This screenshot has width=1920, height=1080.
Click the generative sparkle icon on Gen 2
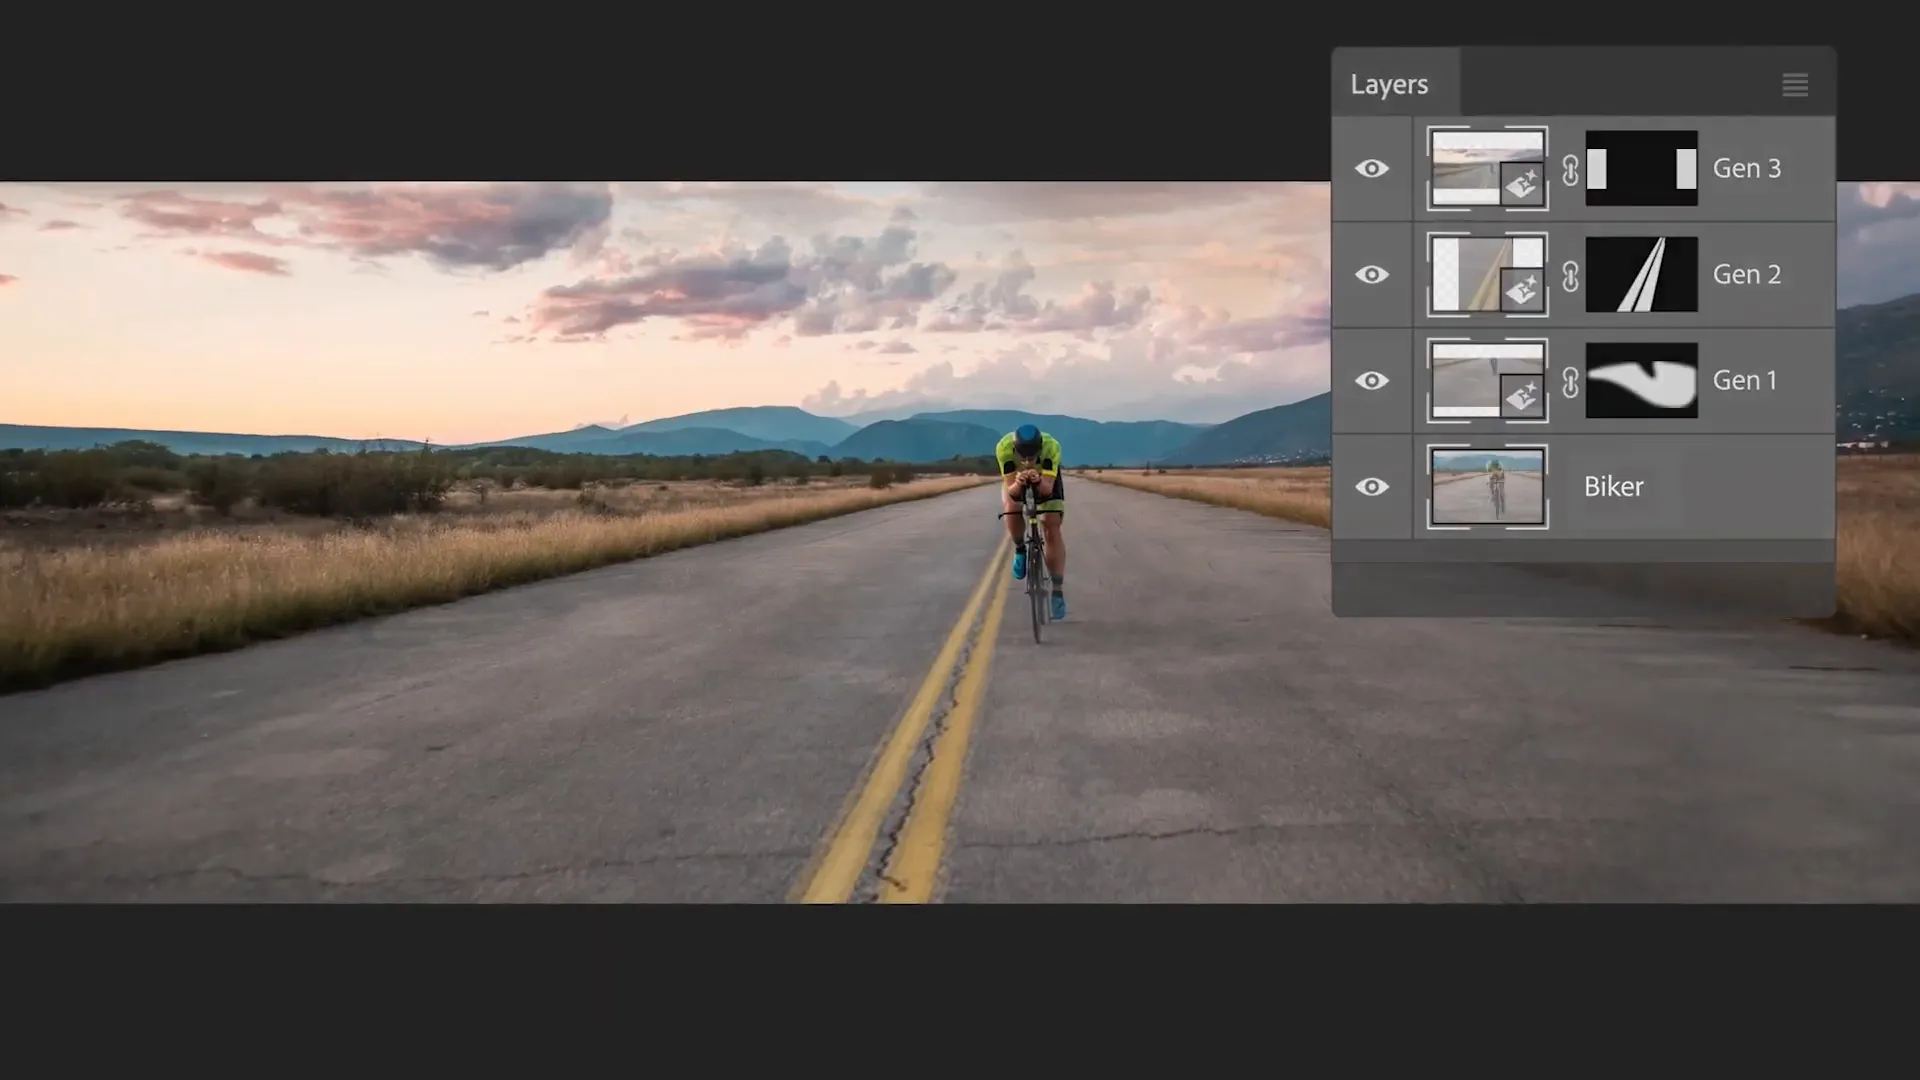point(1522,291)
